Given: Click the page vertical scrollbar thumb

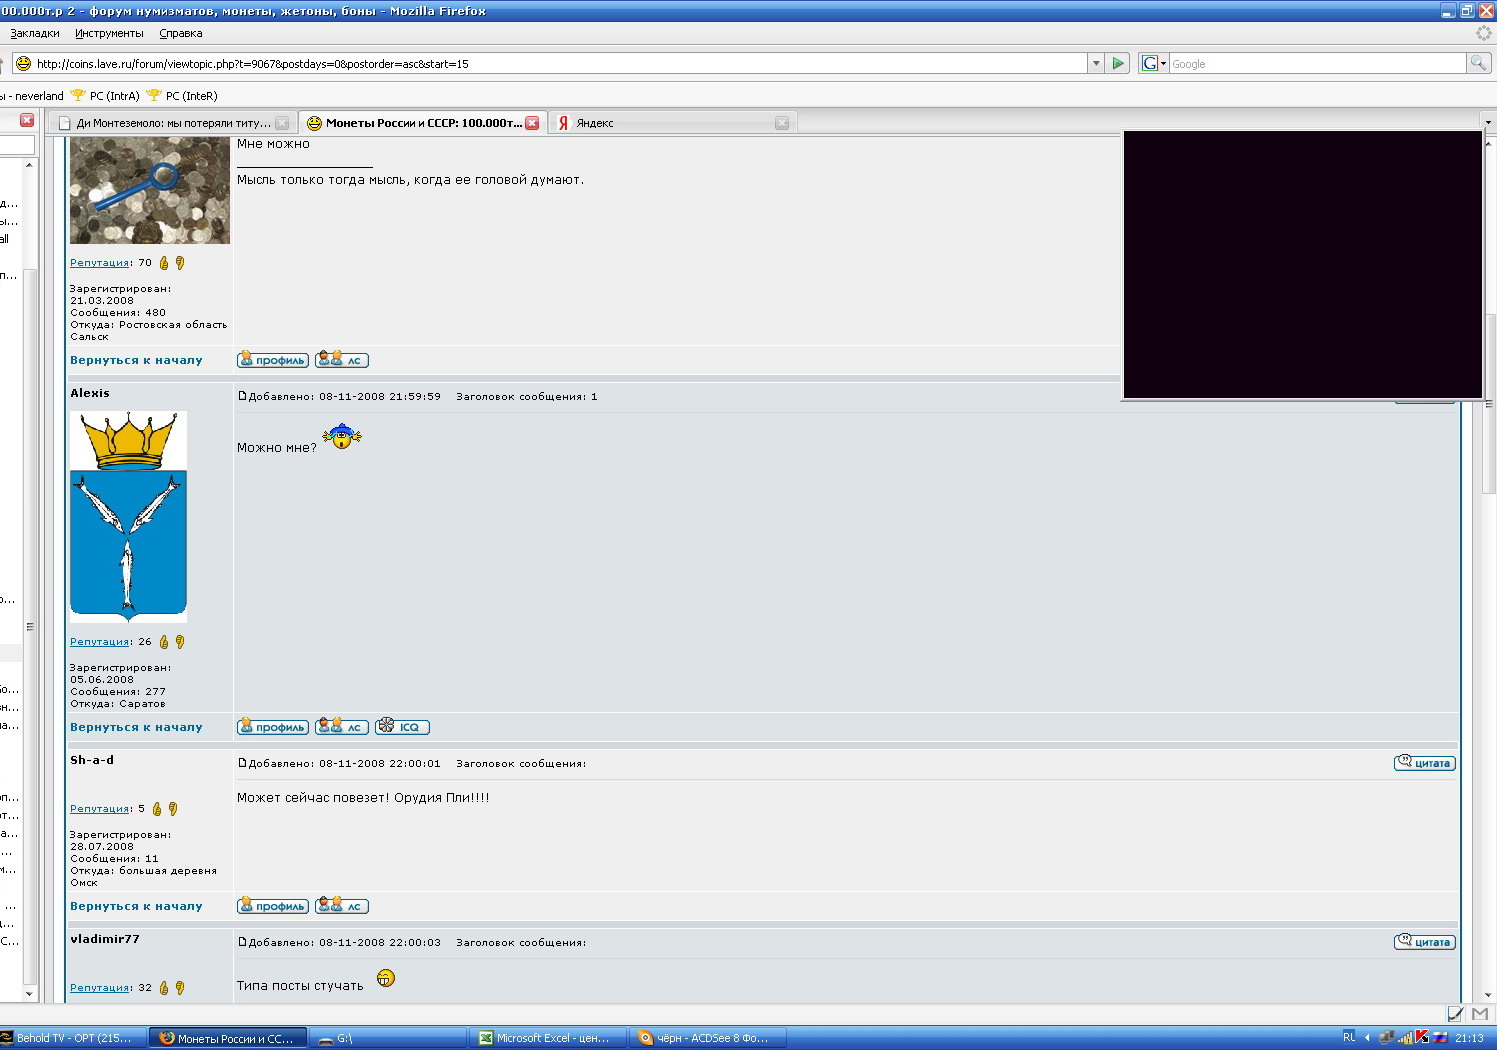Looking at the screenshot, I should pyautogui.click(x=1489, y=400).
